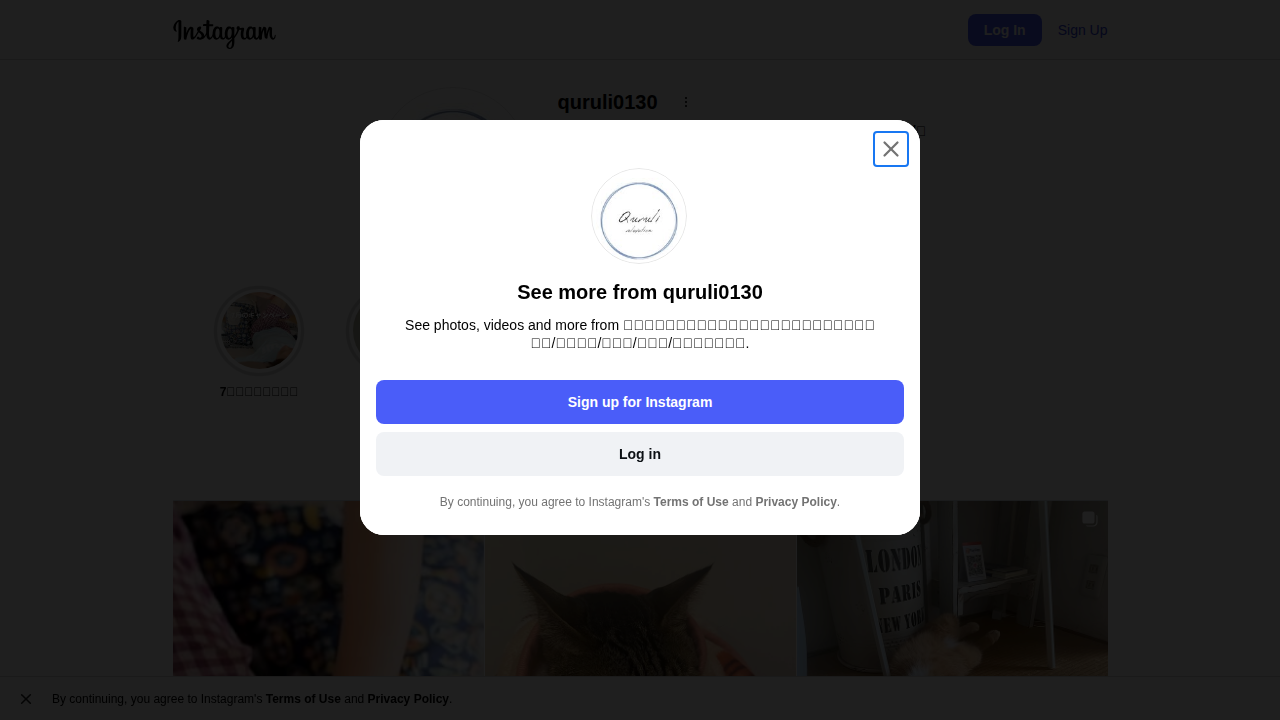The height and width of the screenshot is (720, 1280).
Task: Open Terms of Use in bottom banner
Action: tap(303, 699)
